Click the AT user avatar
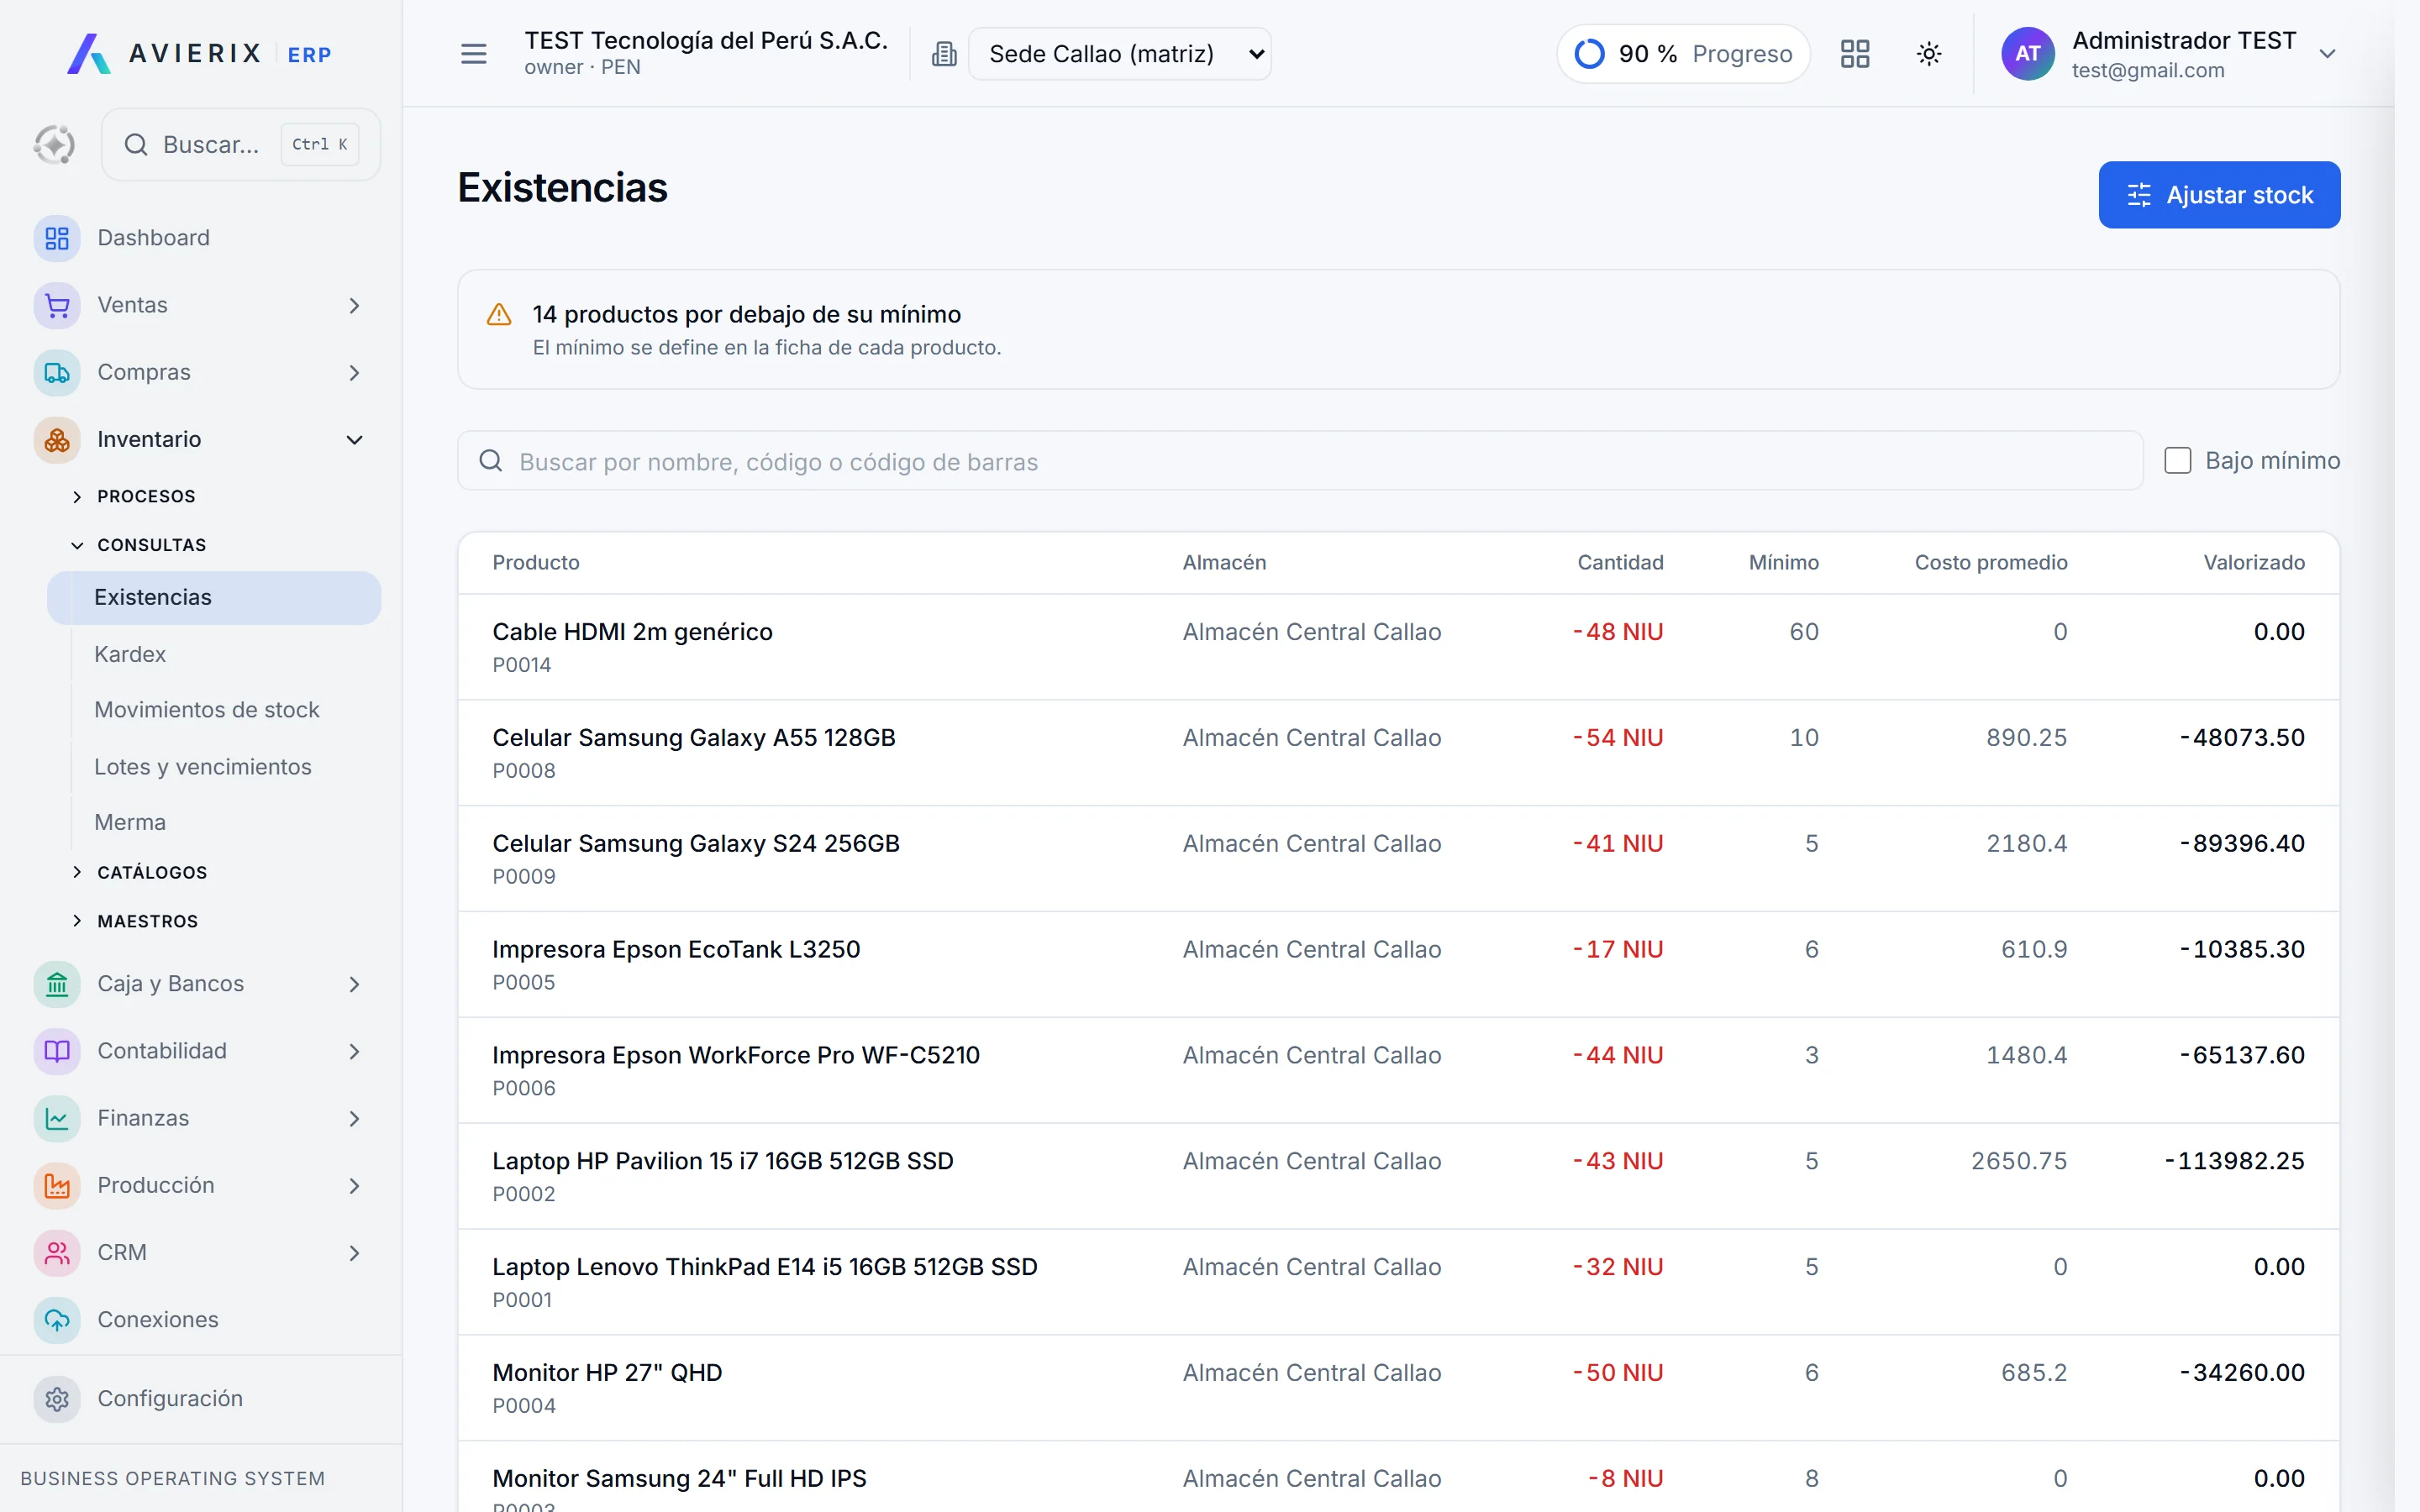Image resolution: width=2420 pixels, height=1512 pixels. pos(2028,54)
